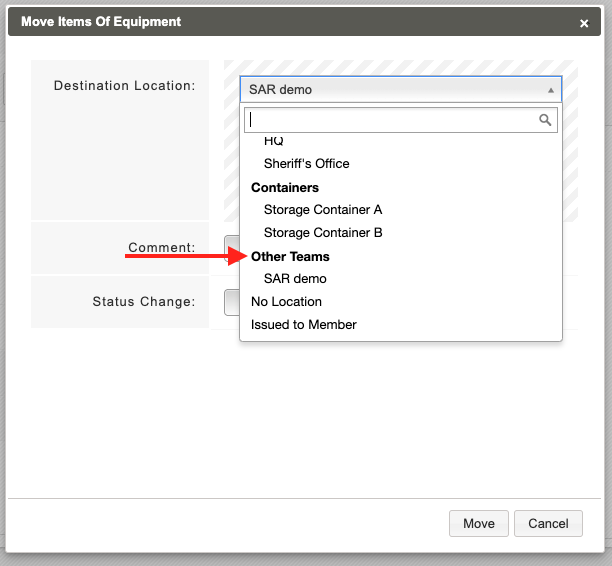Click the magnifier icon in search box
Image resolution: width=612 pixels, height=566 pixels.
click(545, 120)
